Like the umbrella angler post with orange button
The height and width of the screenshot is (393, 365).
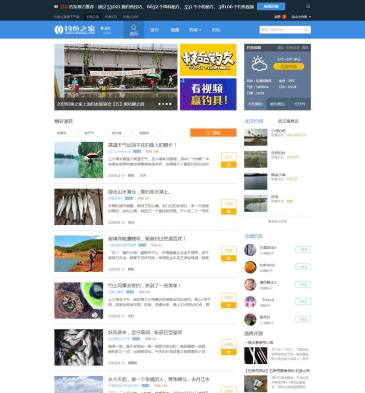(229, 164)
